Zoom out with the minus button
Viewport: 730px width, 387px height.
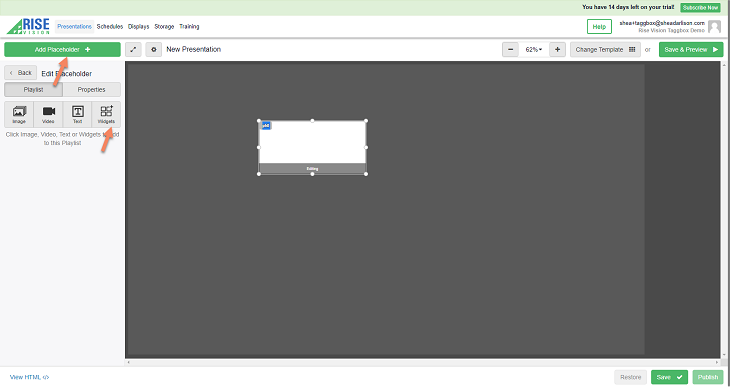click(510, 49)
